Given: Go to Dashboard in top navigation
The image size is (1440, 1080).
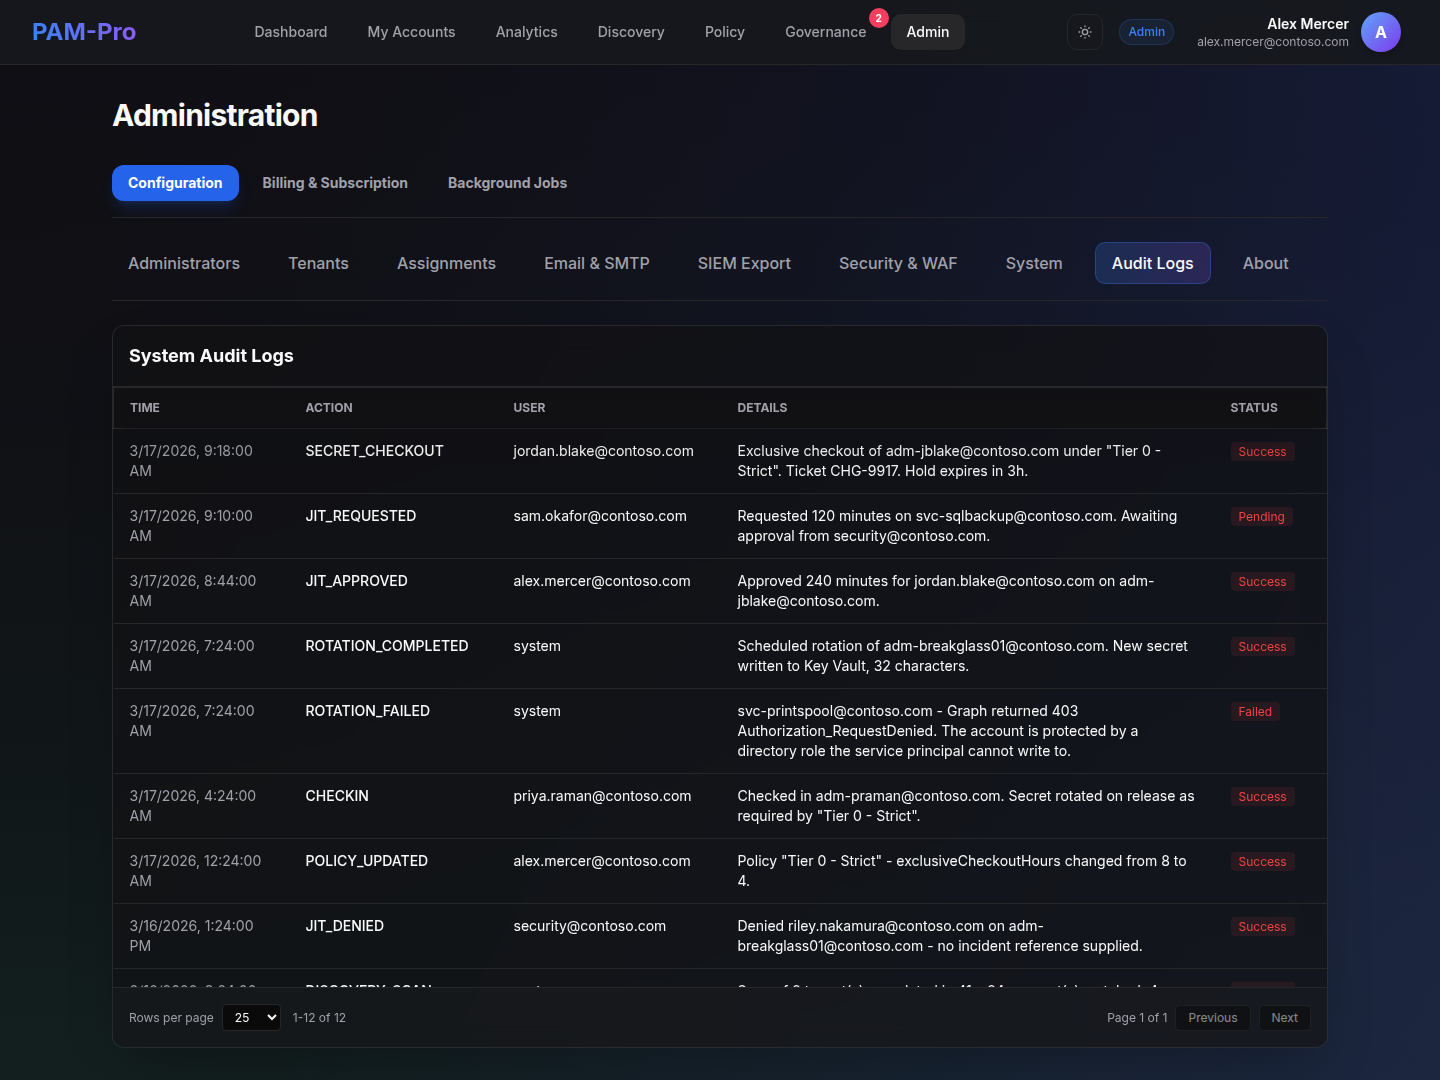Looking at the screenshot, I should pos(291,32).
